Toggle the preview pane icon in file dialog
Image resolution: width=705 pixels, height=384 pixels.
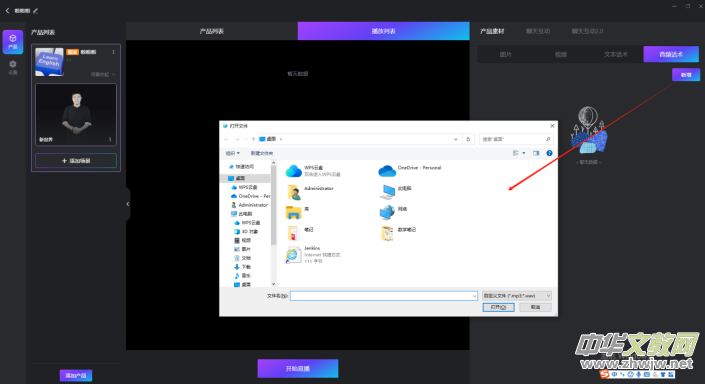[536, 153]
